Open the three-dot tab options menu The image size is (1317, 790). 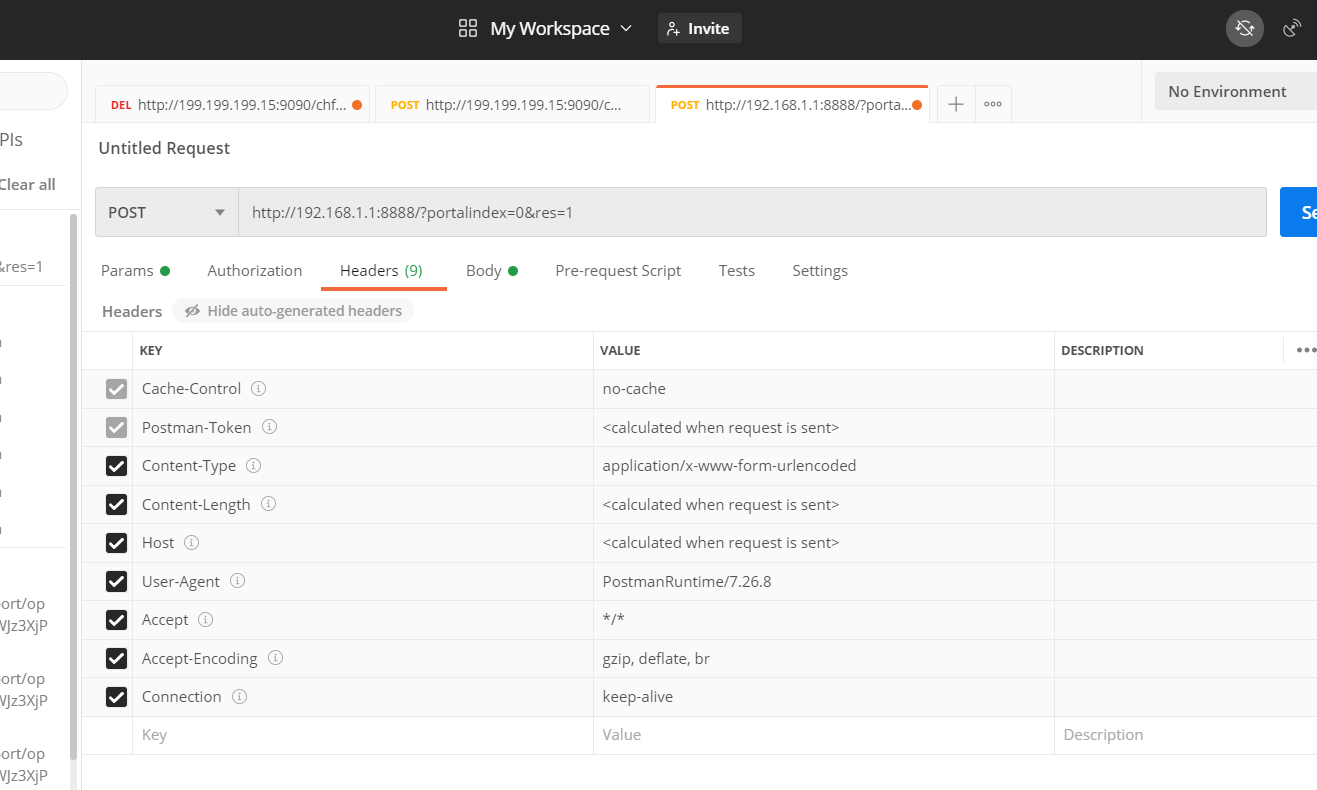[x=993, y=104]
